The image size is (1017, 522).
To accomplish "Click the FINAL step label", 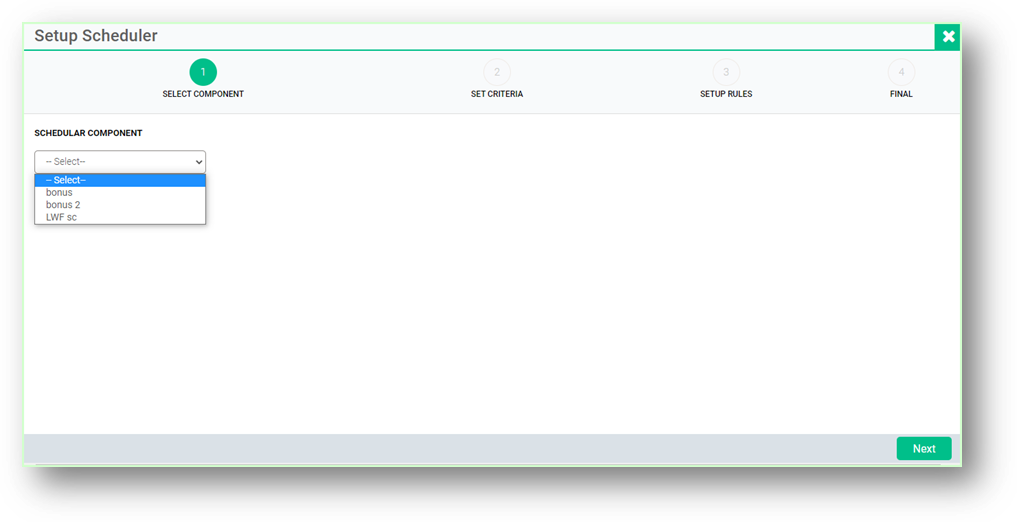I will pyautogui.click(x=901, y=94).
